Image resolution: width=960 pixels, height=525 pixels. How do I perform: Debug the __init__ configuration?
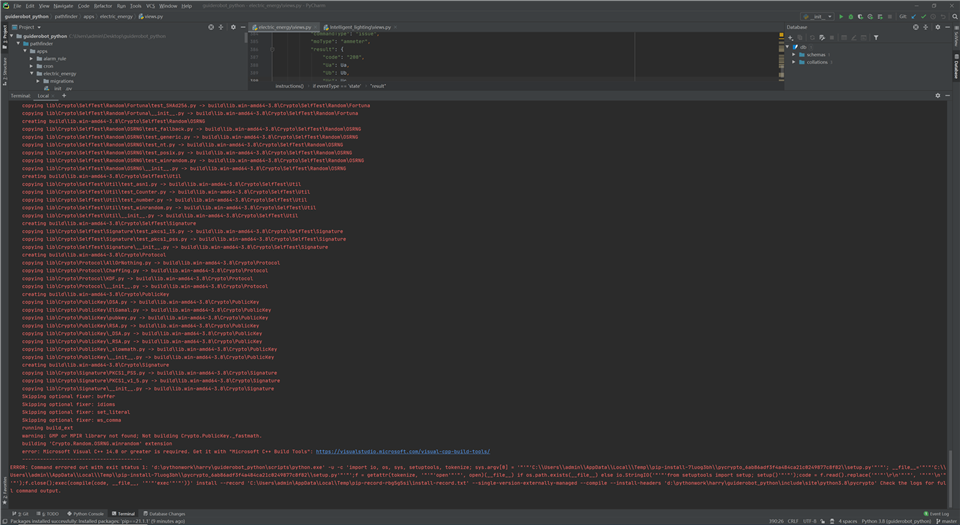pos(850,17)
